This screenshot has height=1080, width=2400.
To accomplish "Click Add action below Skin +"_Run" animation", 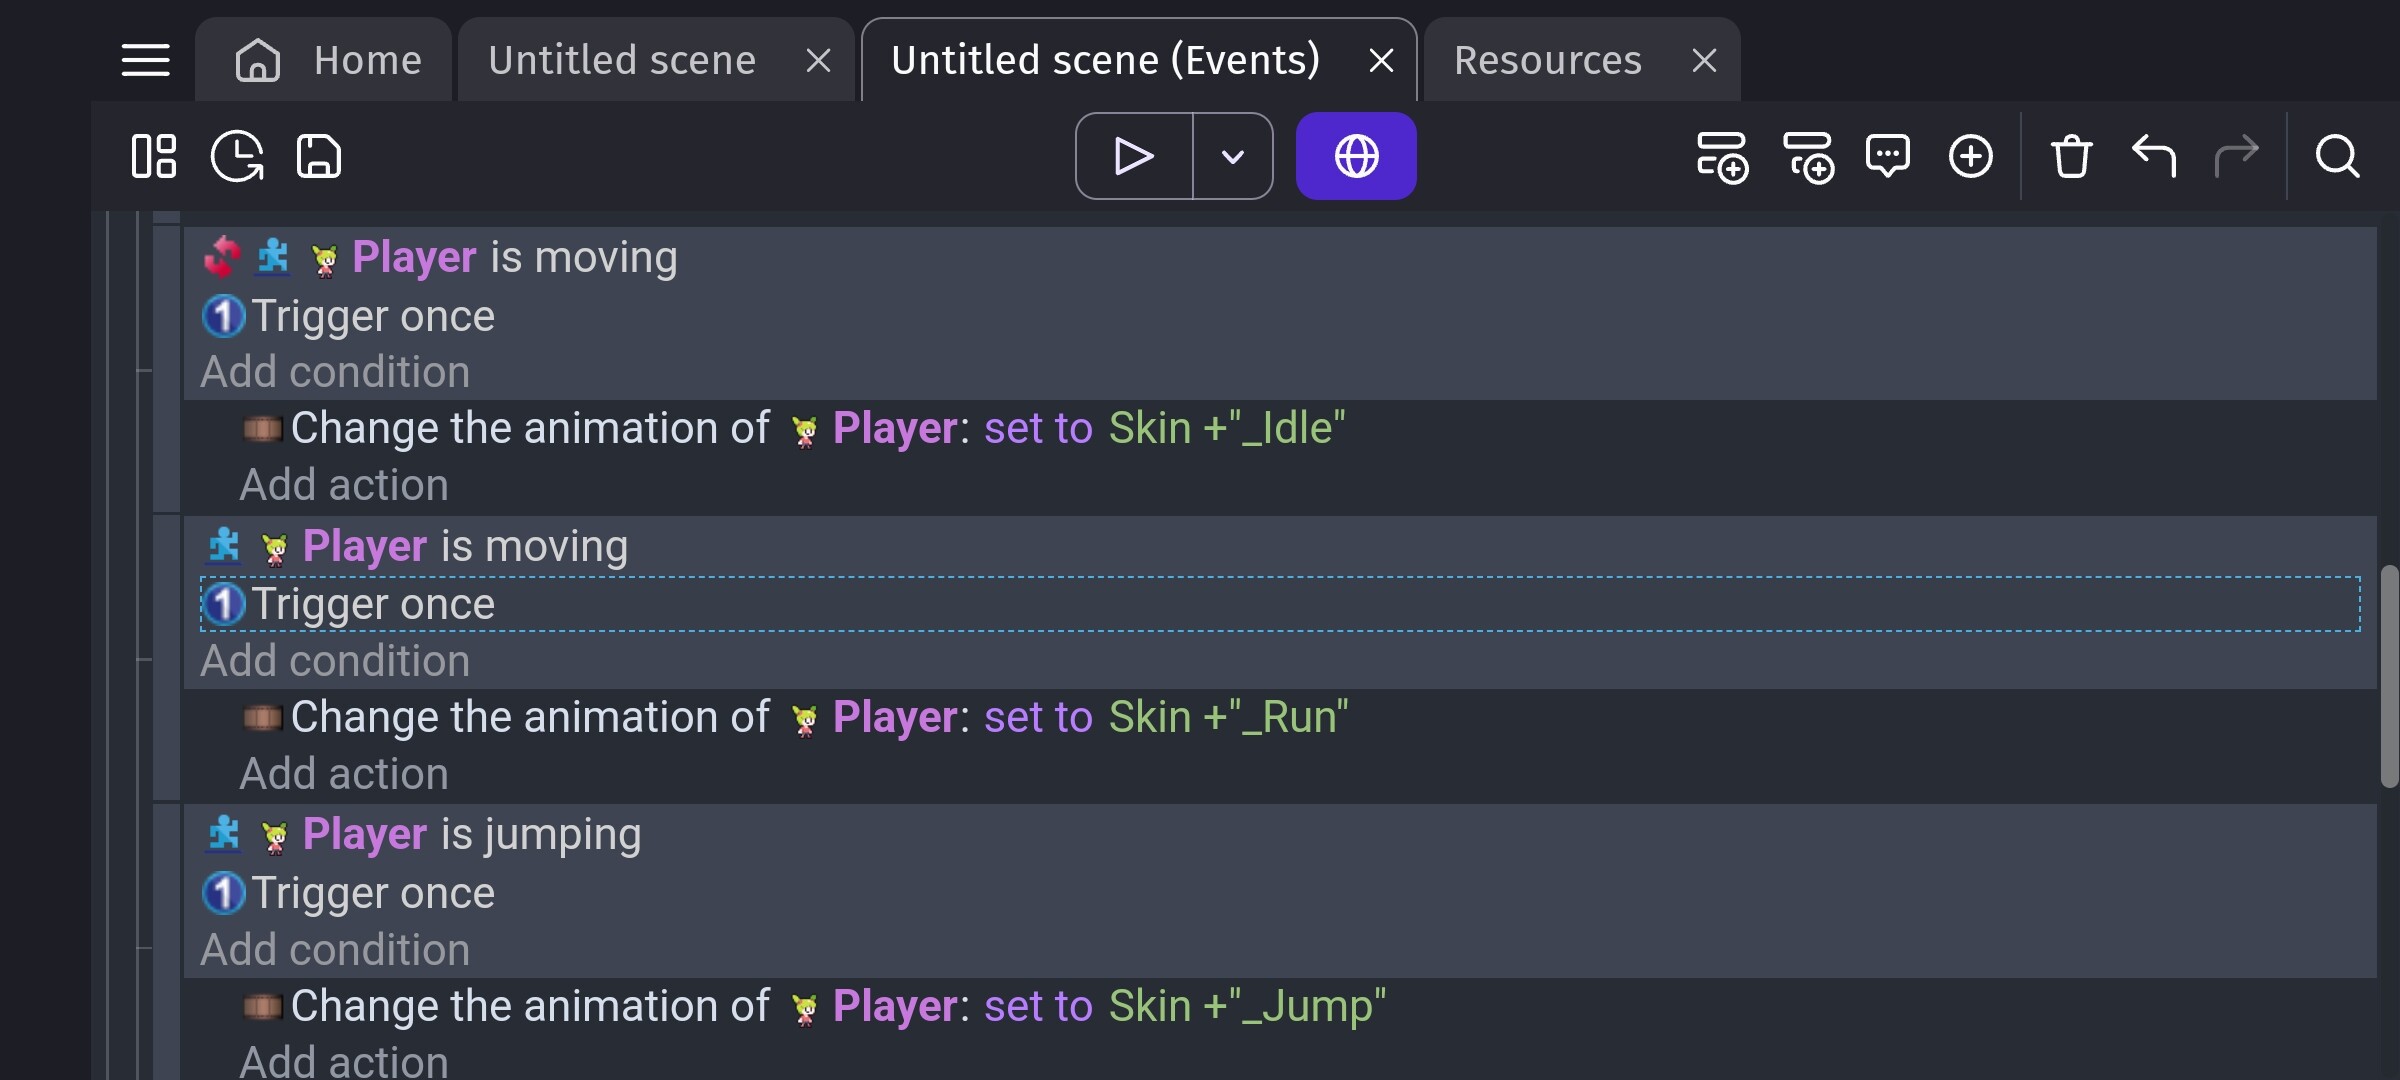I will [344, 774].
